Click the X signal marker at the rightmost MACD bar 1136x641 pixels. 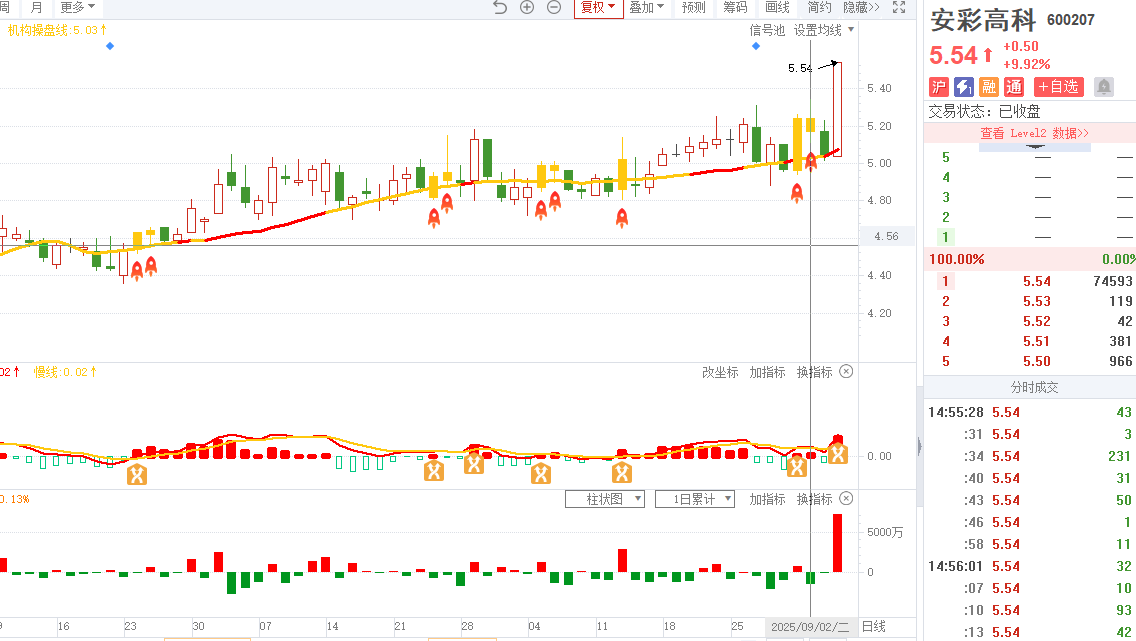pos(838,454)
